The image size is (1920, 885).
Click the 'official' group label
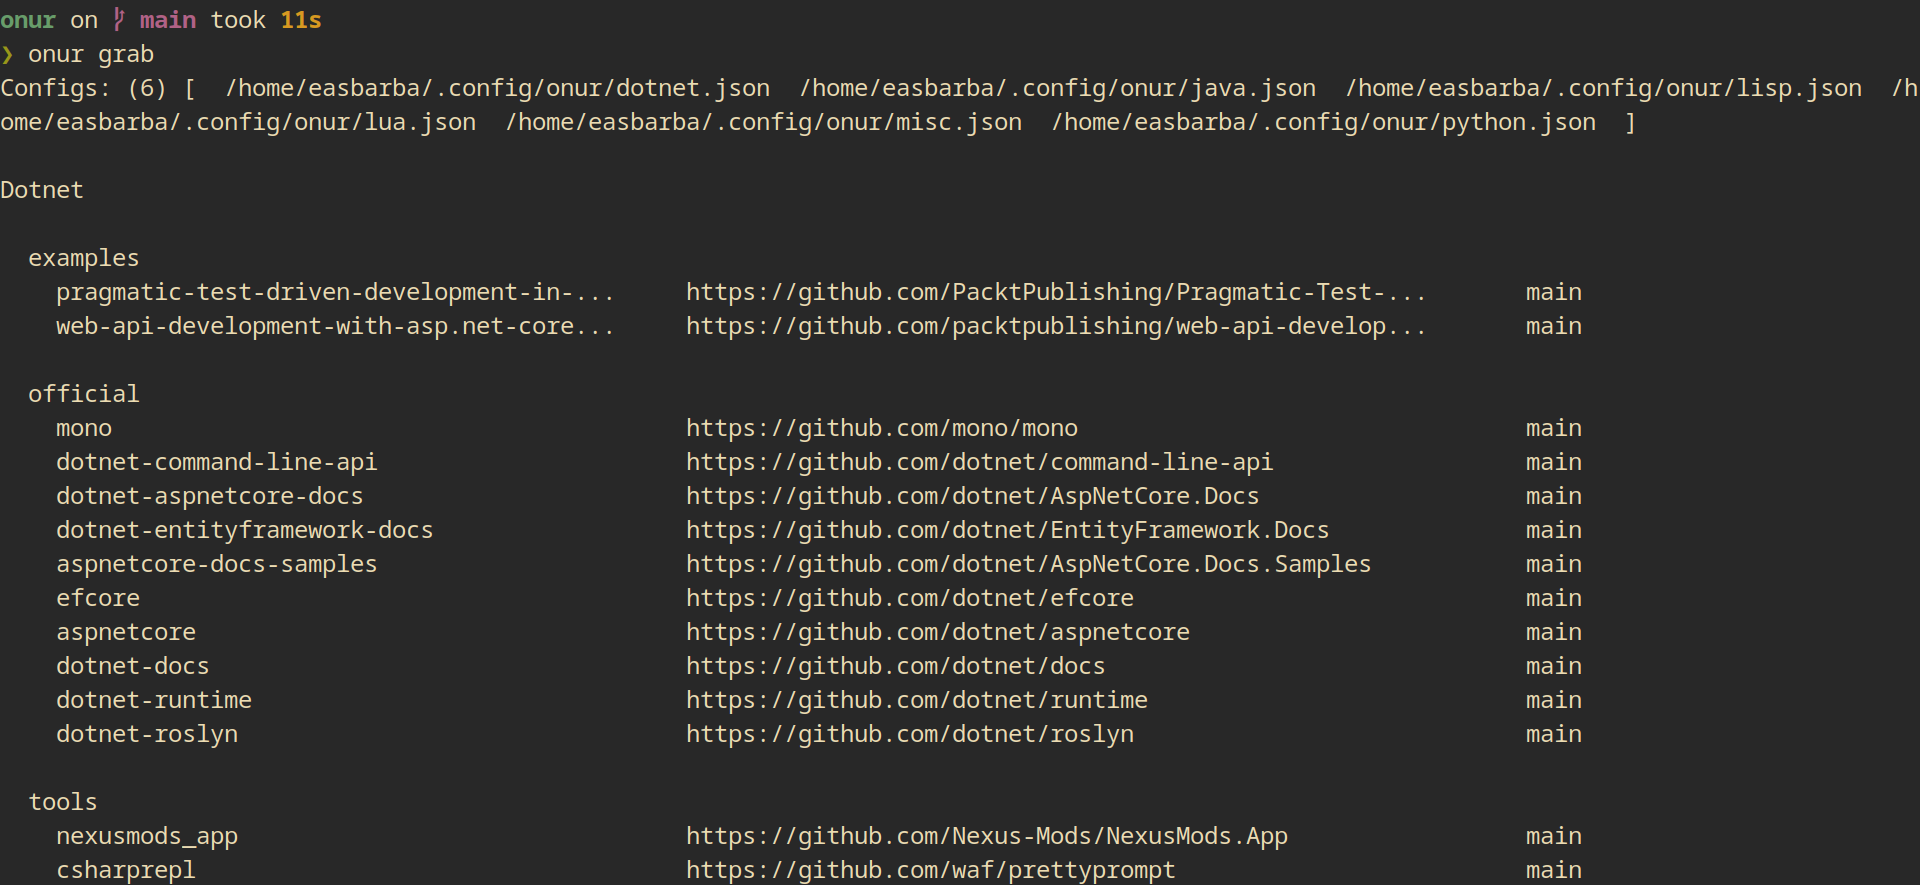[84, 394]
